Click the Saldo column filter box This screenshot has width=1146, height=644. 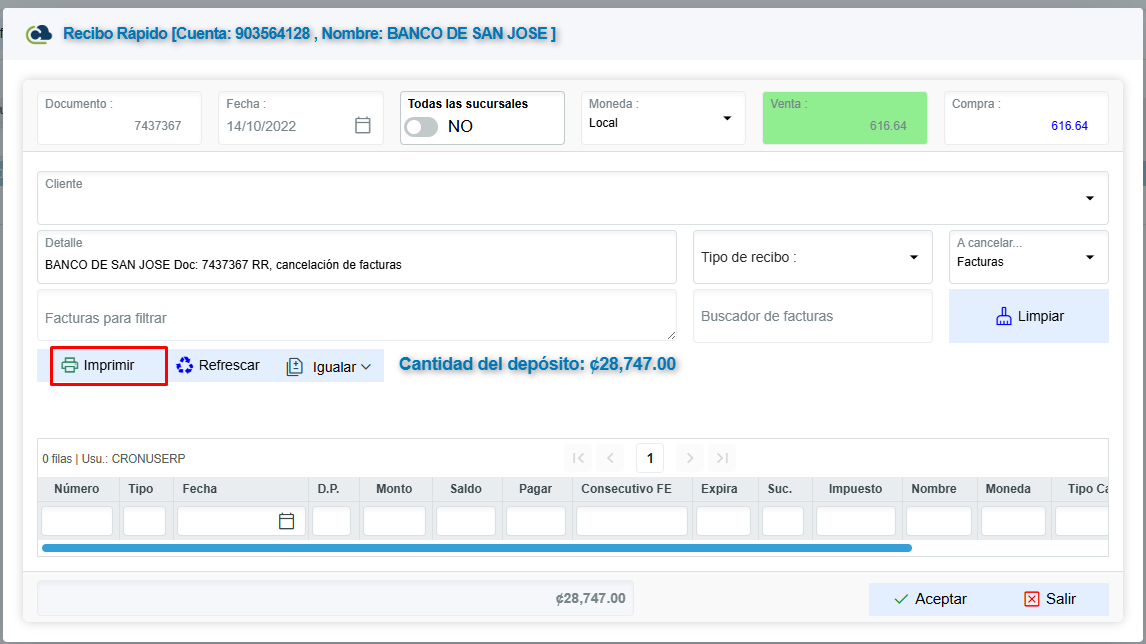[x=466, y=521]
